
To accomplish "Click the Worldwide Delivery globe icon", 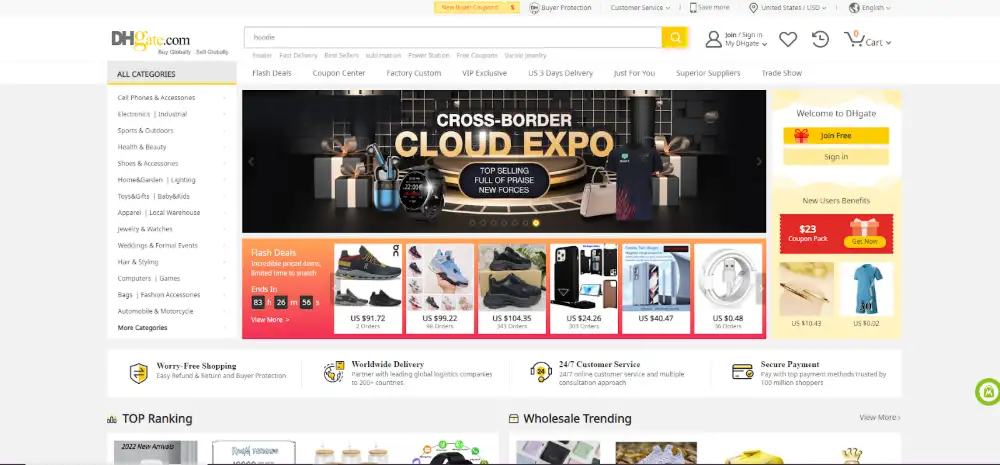I will point(334,372).
